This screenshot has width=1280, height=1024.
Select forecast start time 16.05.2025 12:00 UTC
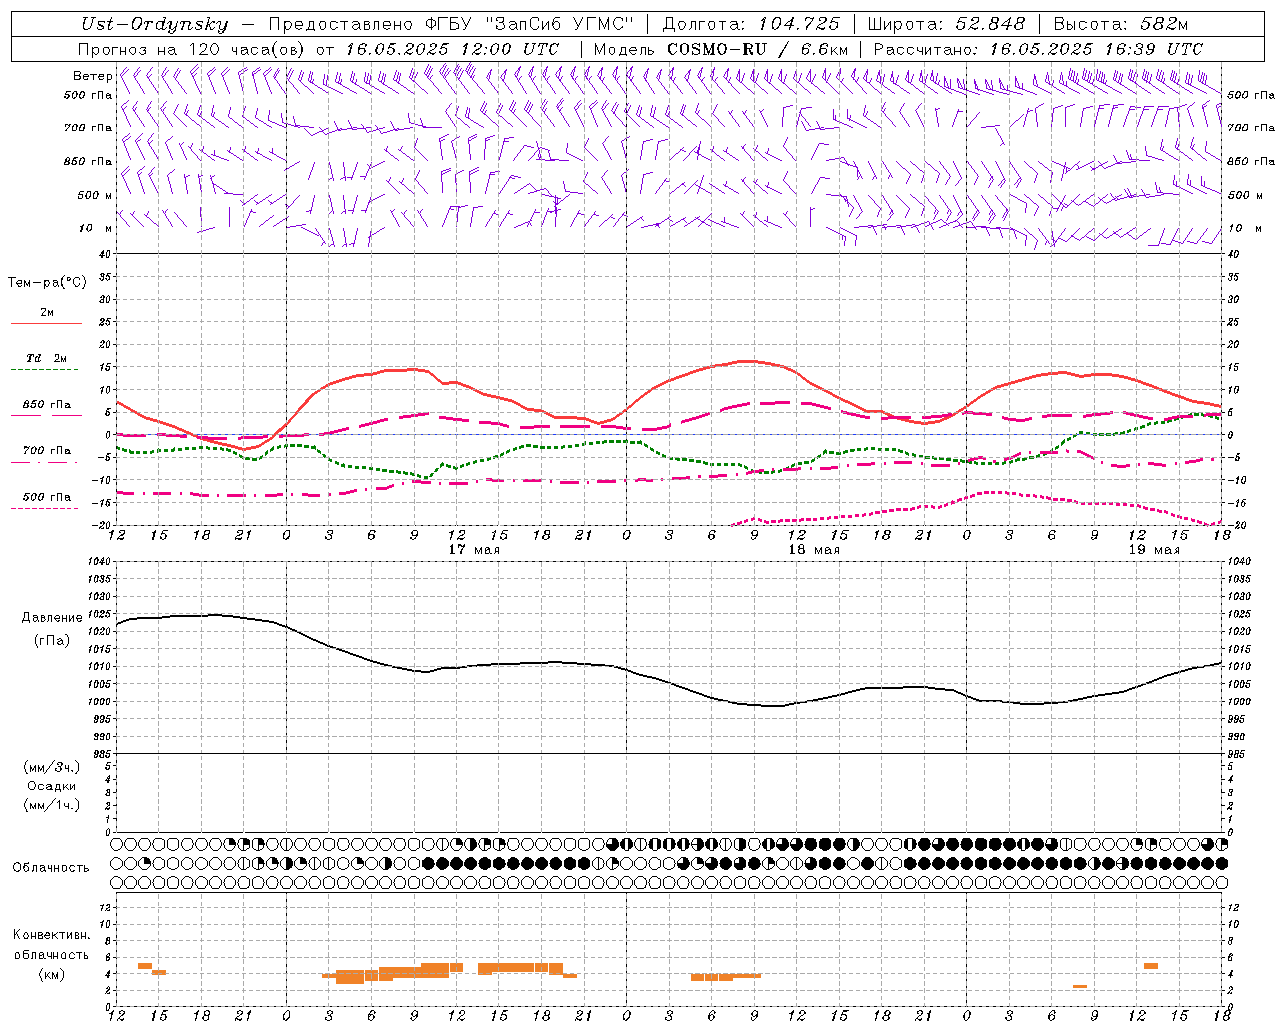[452, 49]
